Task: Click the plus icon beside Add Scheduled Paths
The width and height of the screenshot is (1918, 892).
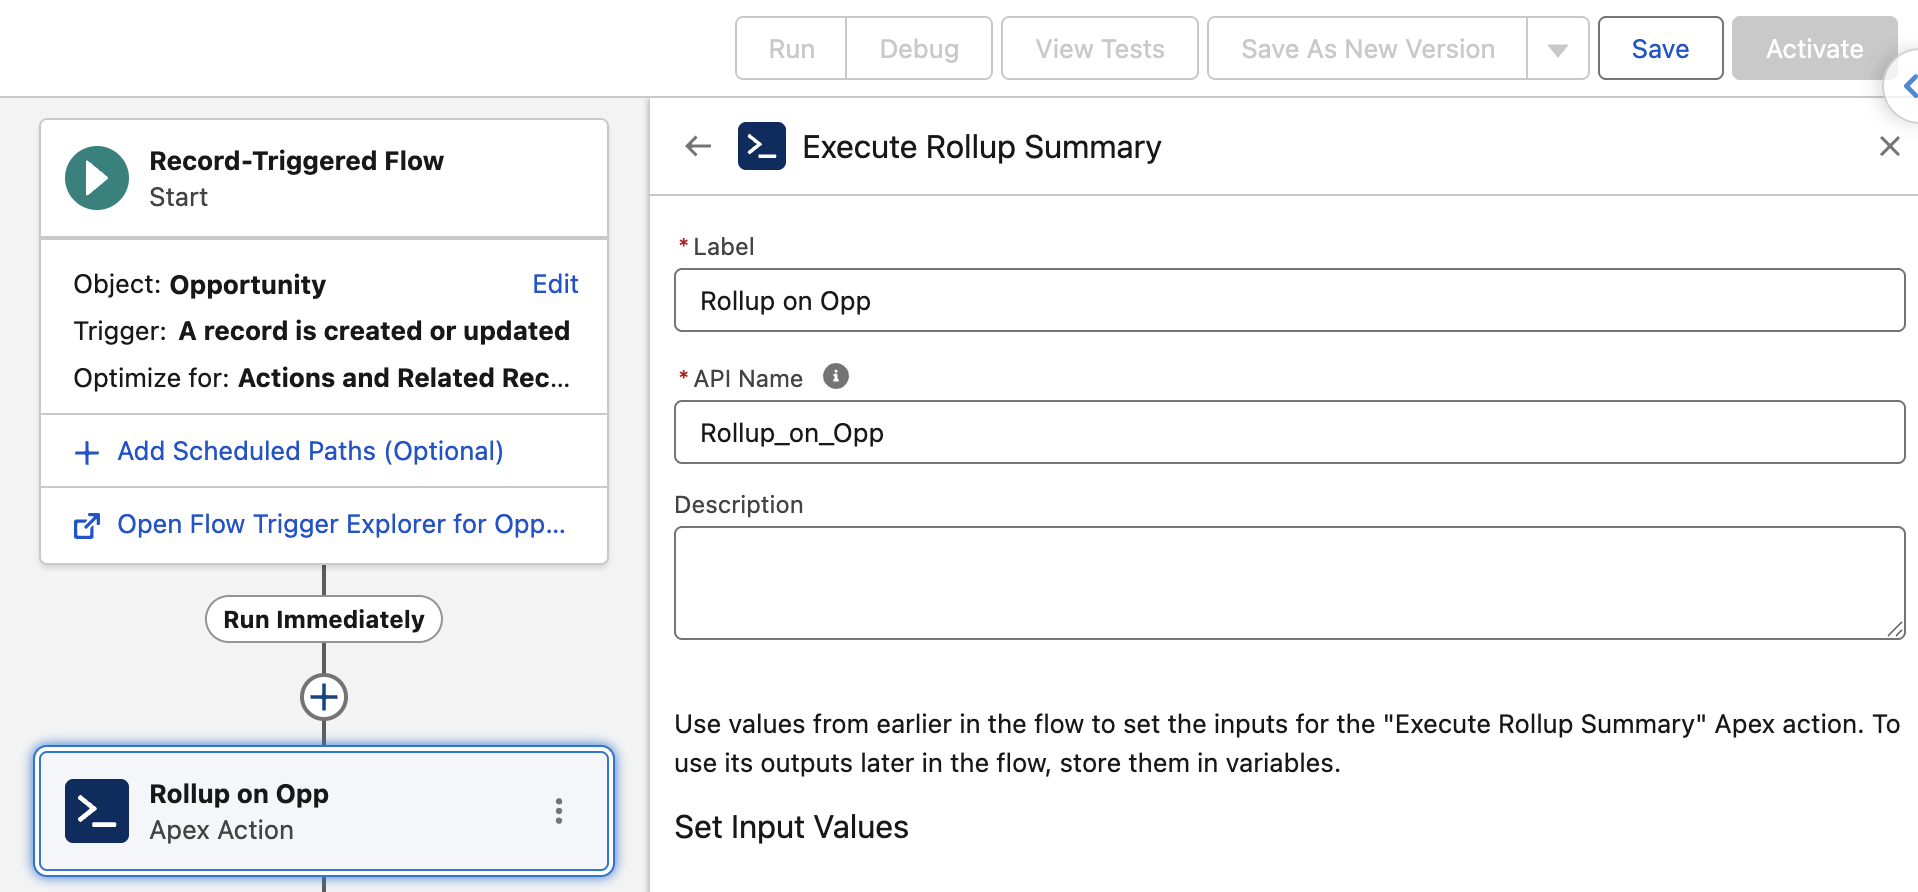Action: [x=87, y=453]
